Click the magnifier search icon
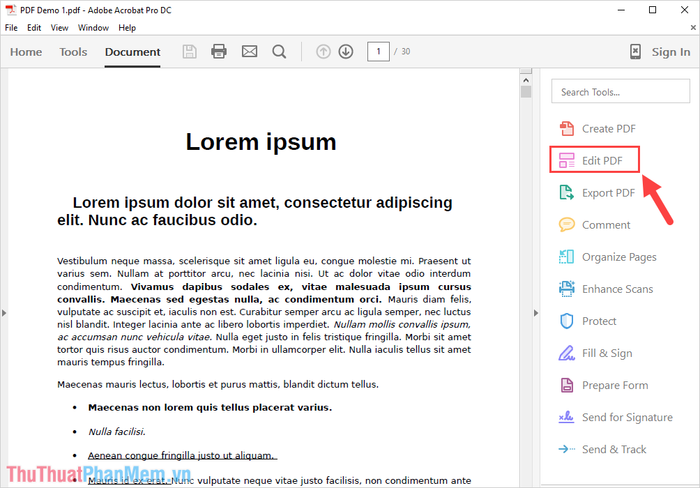 [279, 52]
